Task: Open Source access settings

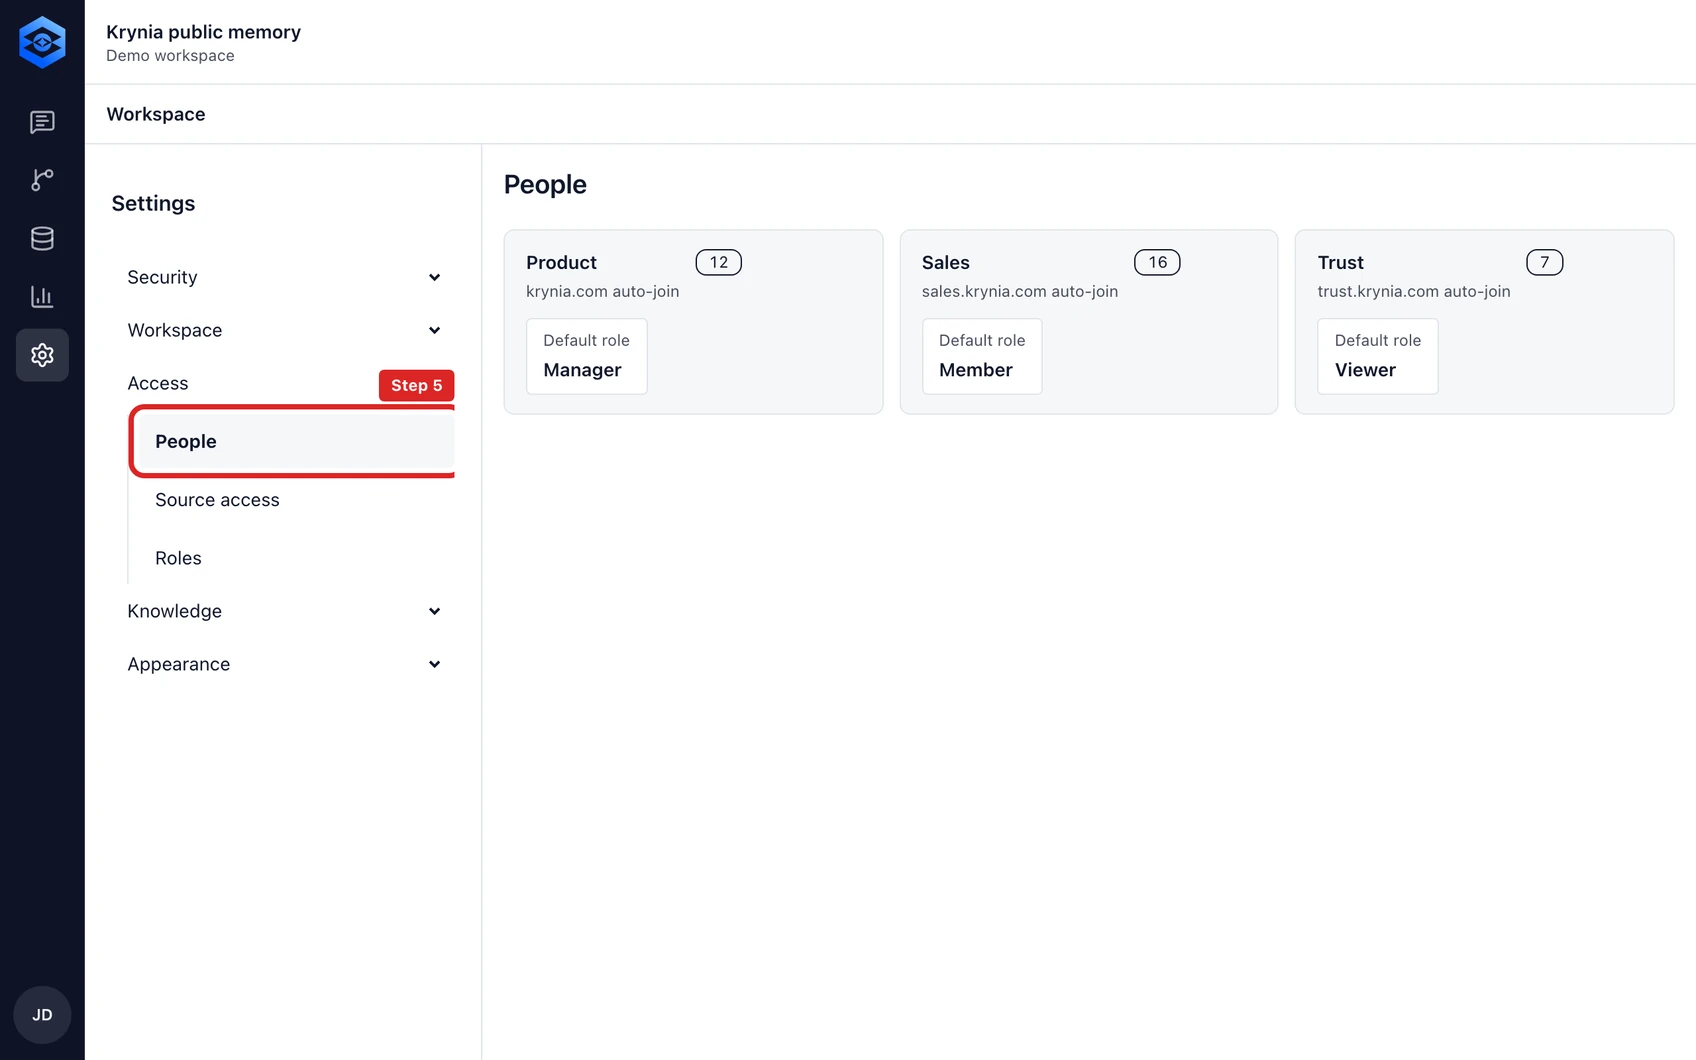Action: pos(217,500)
